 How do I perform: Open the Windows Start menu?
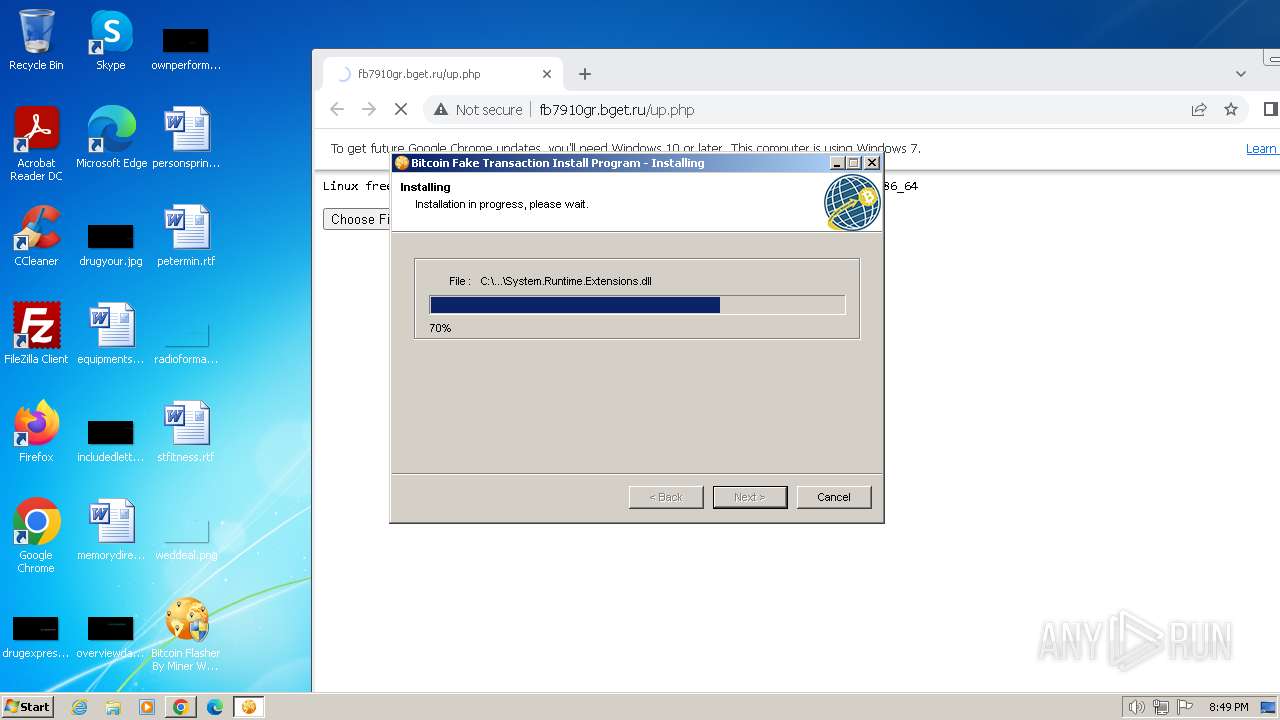27,707
